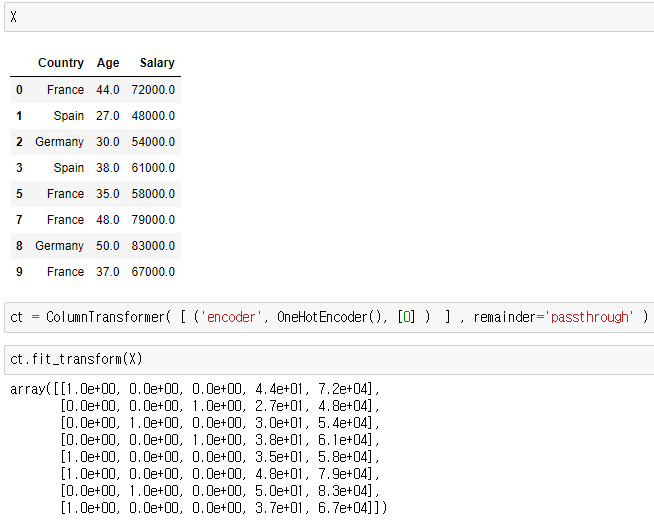
Task: Click the Salary column header
Action: pyautogui.click(x=157, y=63)
